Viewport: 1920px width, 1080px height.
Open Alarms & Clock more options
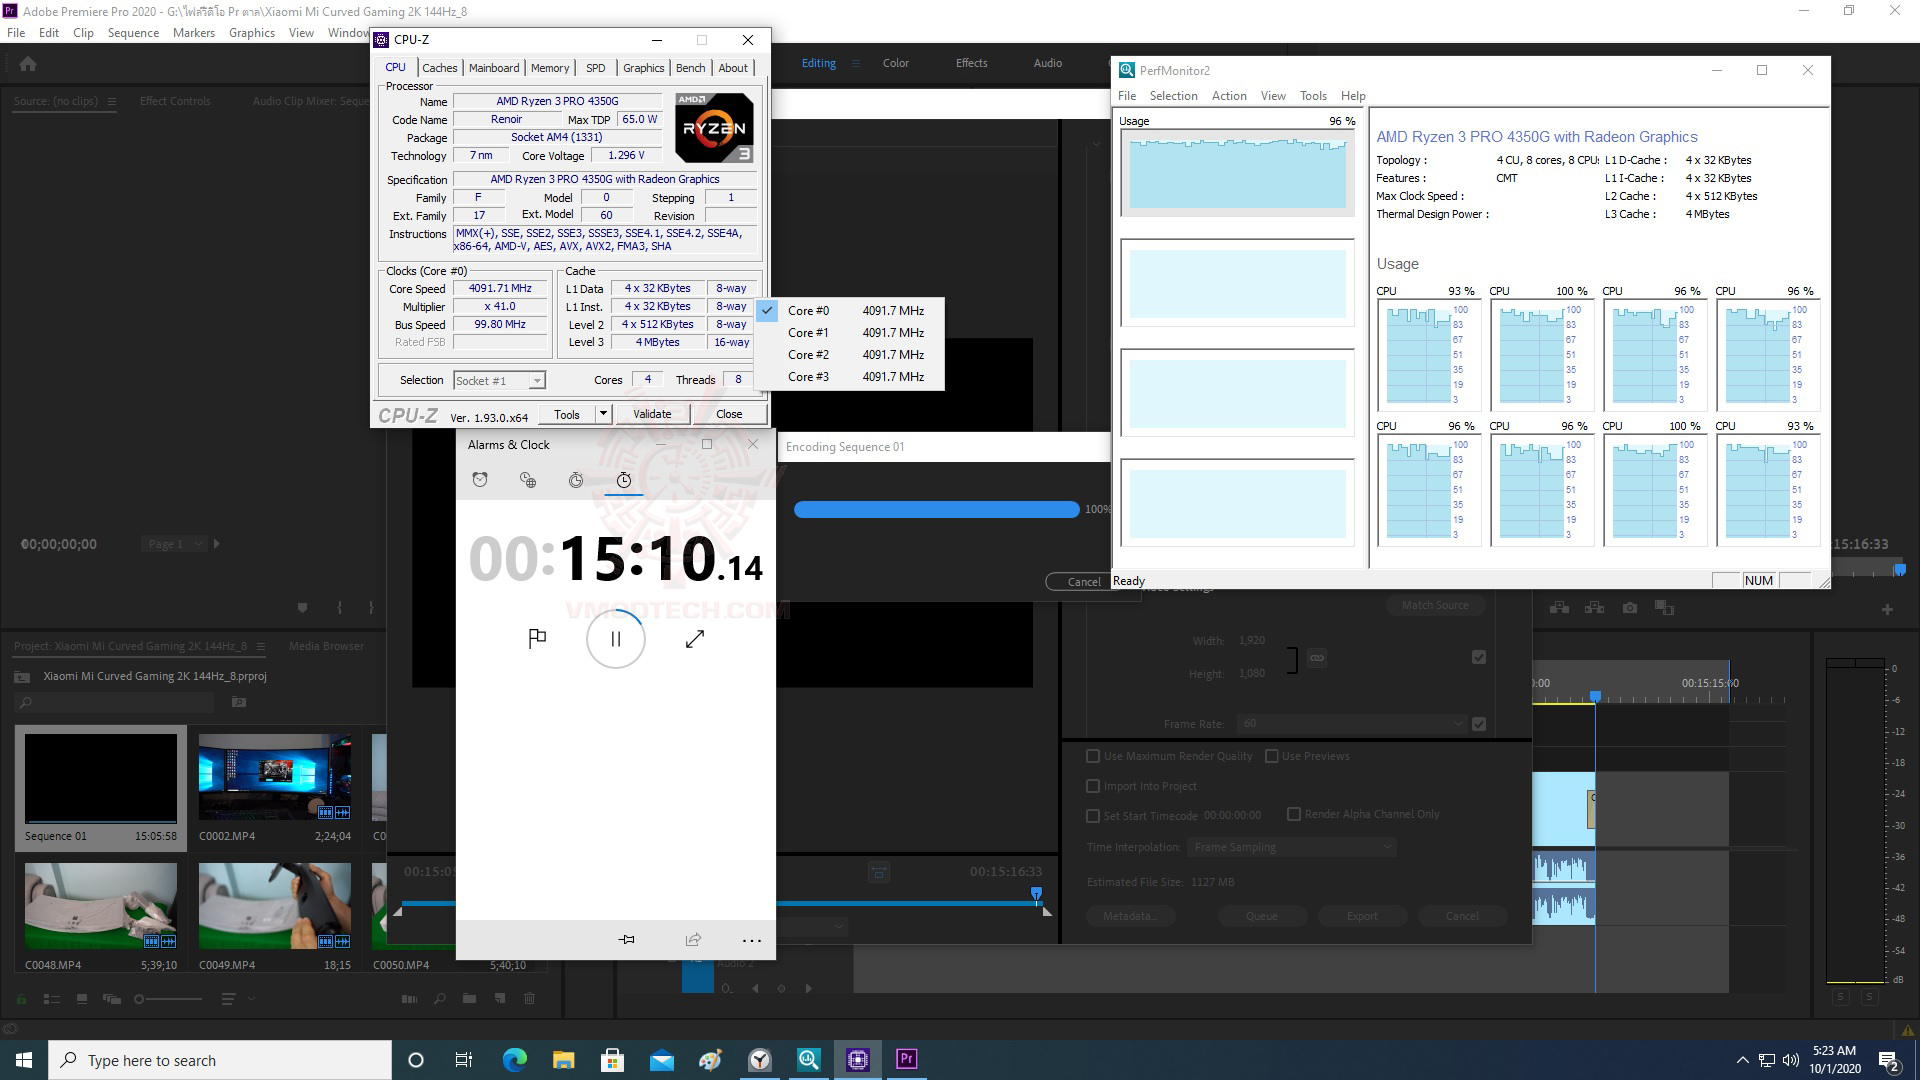coord(752,940)
